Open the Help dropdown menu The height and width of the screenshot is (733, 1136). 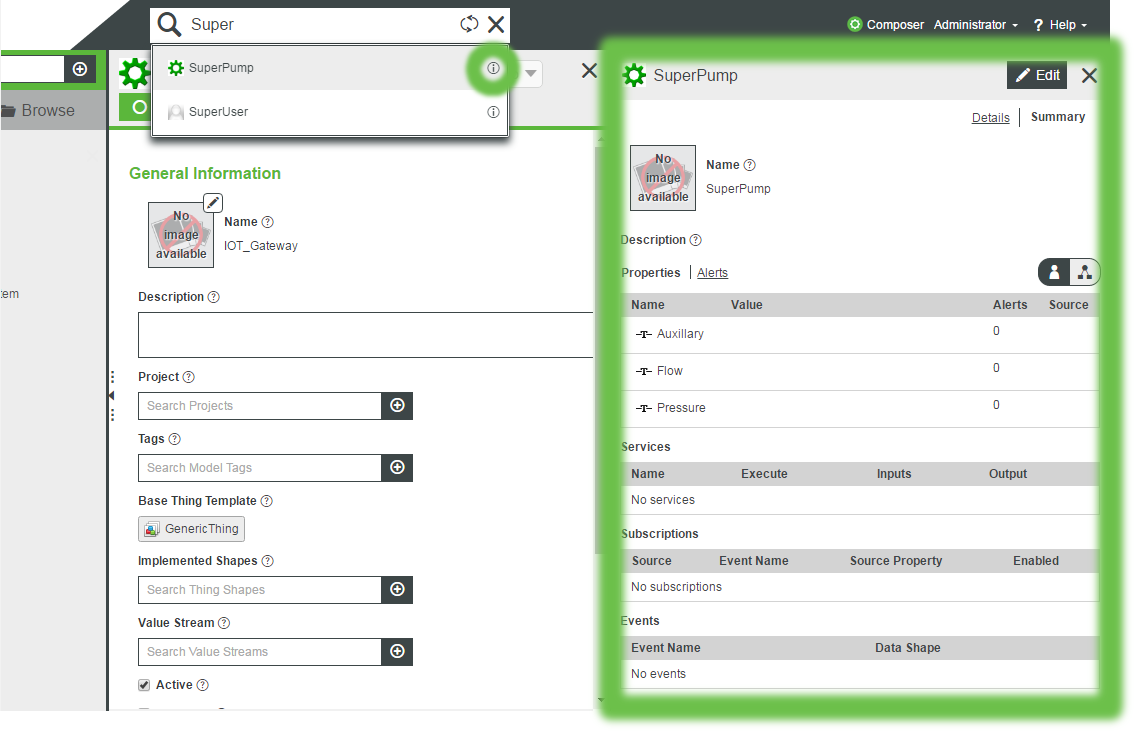pos(1060,25)
